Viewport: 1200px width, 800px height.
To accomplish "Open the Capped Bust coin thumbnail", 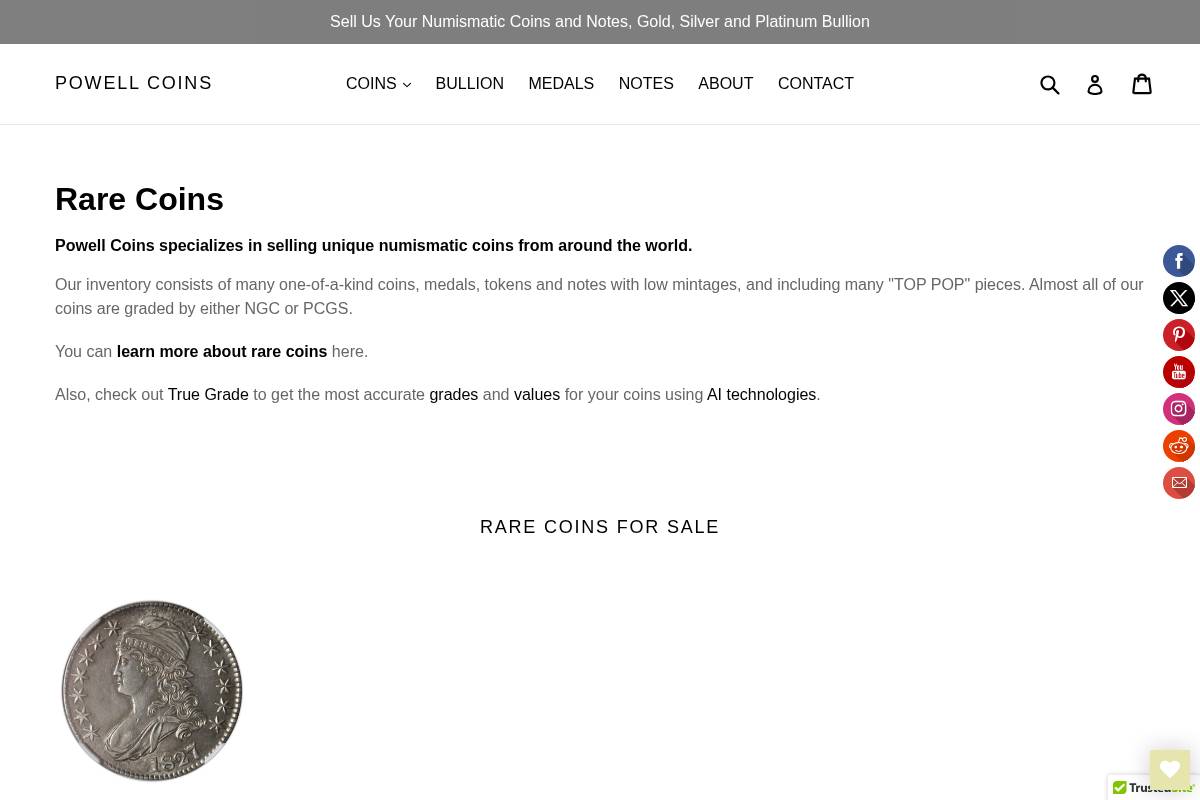I will point(152,690).
